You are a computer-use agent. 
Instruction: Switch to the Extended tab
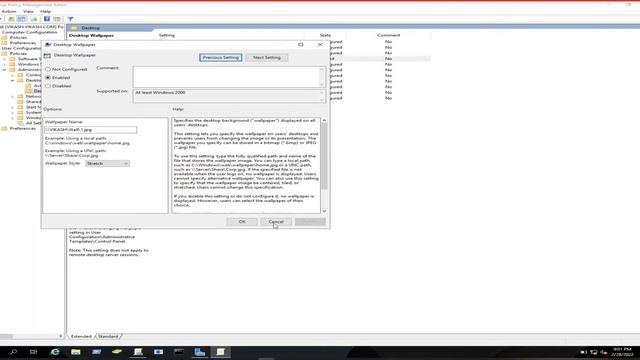[81, 336]
